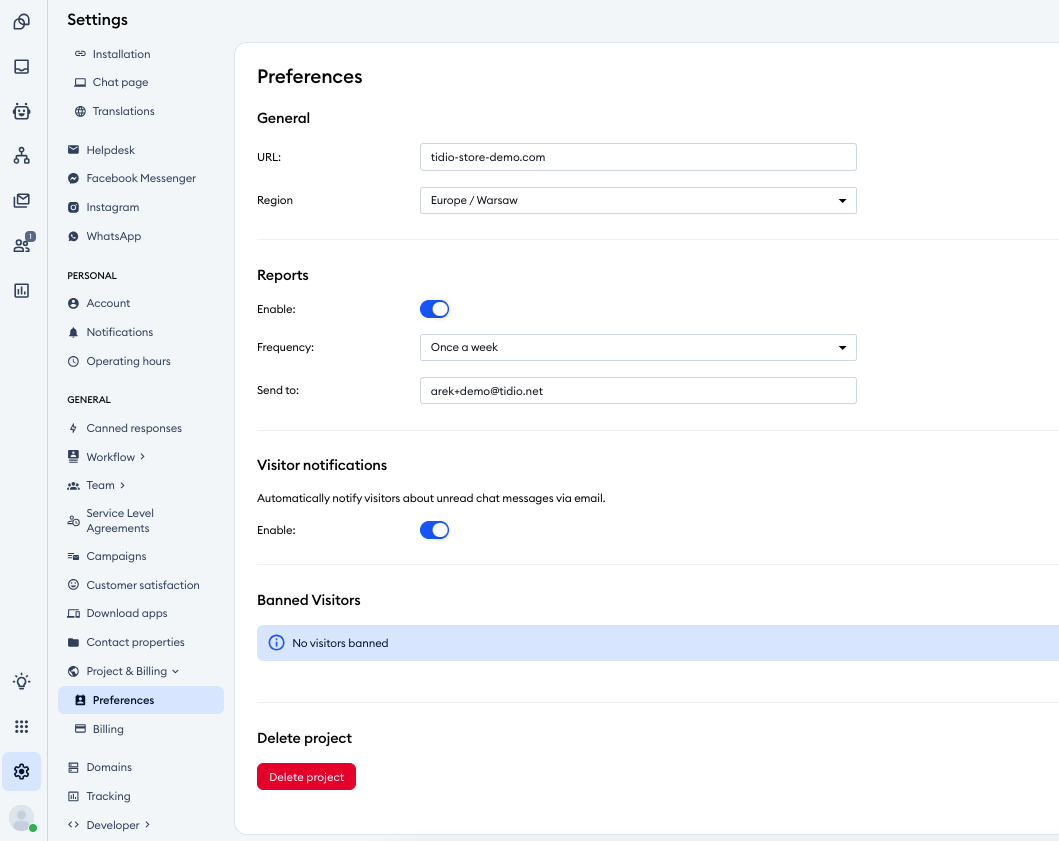Image resolution: width=1059 pixels, height=841 pixels.
Task: Select the chatbot (Lyro) icon in sidebar
Action: click(21, 111)
